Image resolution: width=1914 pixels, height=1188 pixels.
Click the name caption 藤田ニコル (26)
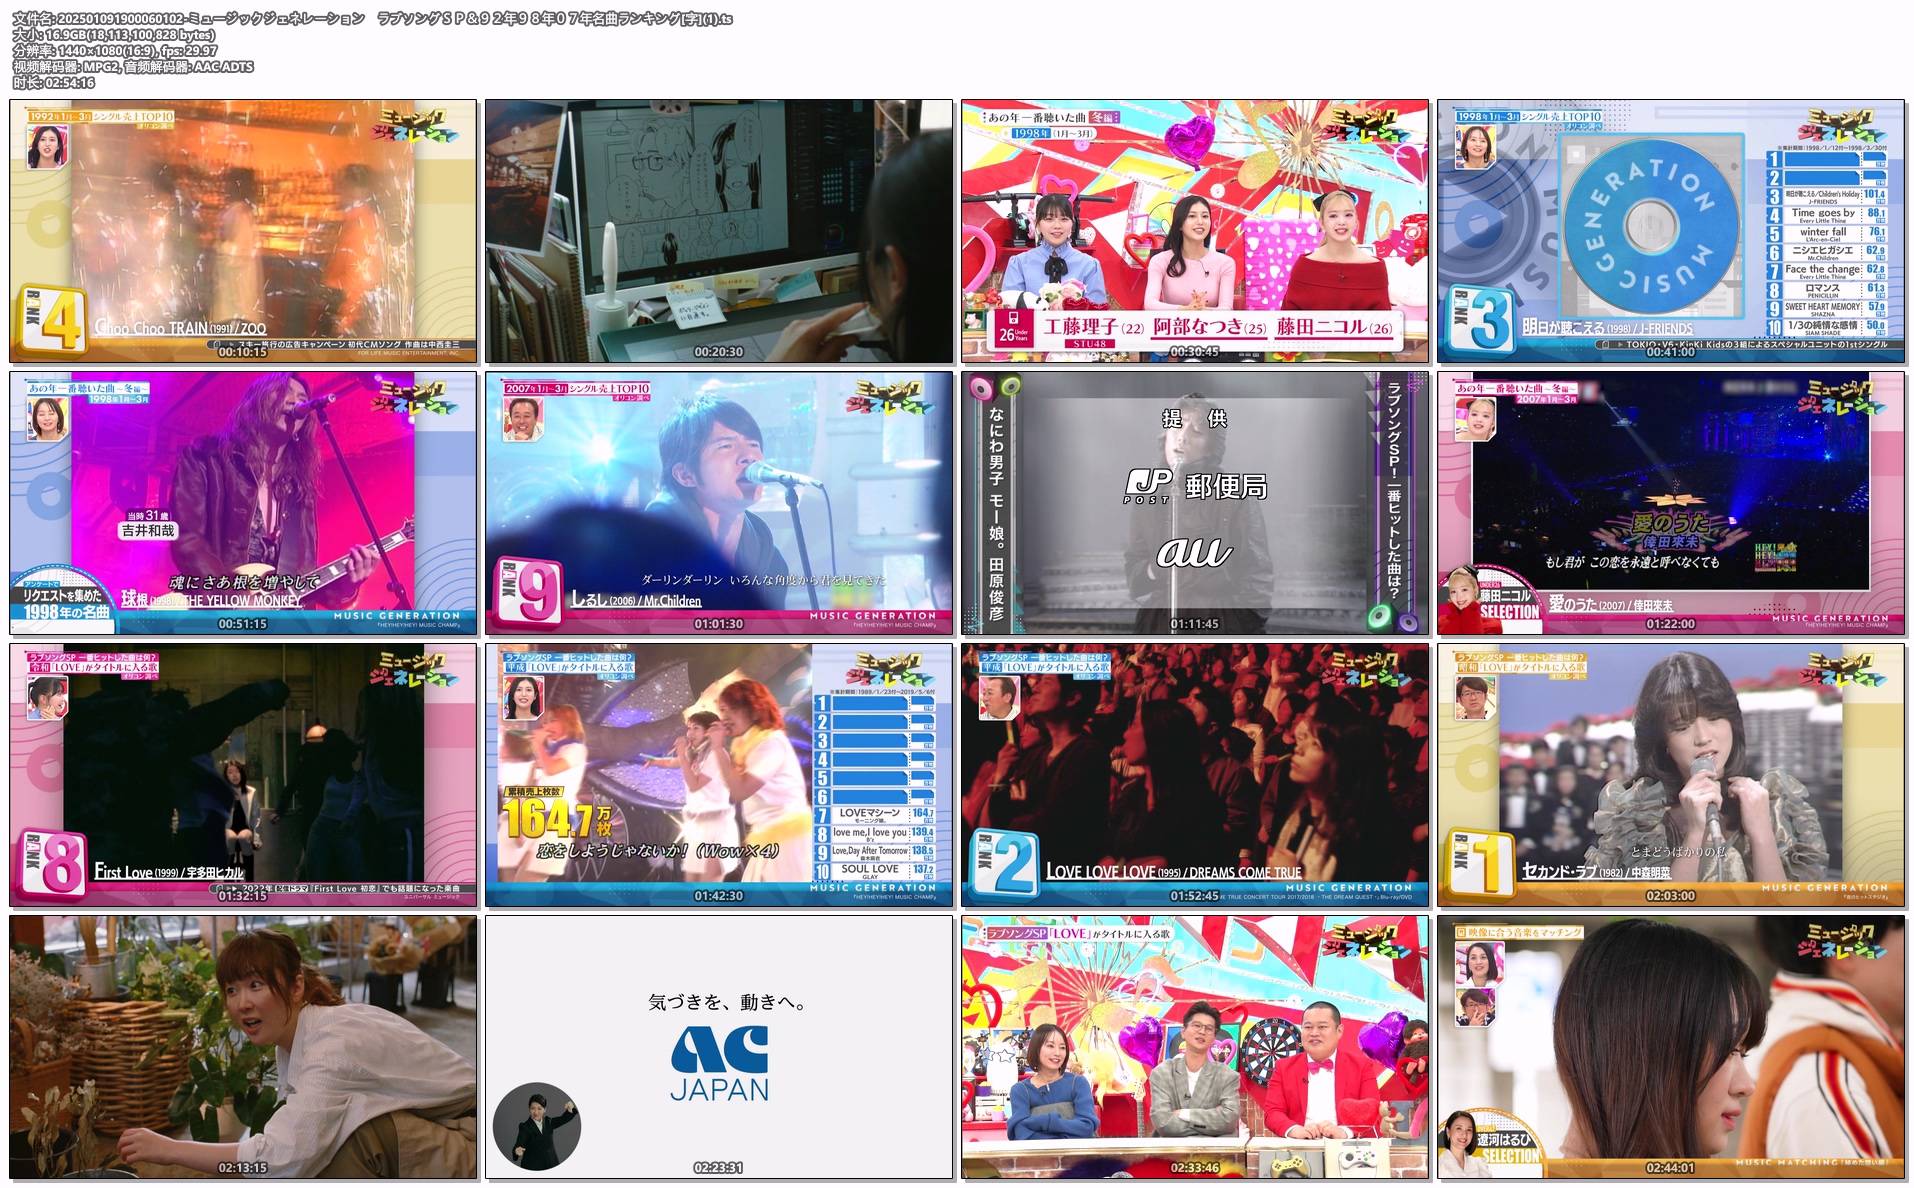point(1334,327)
